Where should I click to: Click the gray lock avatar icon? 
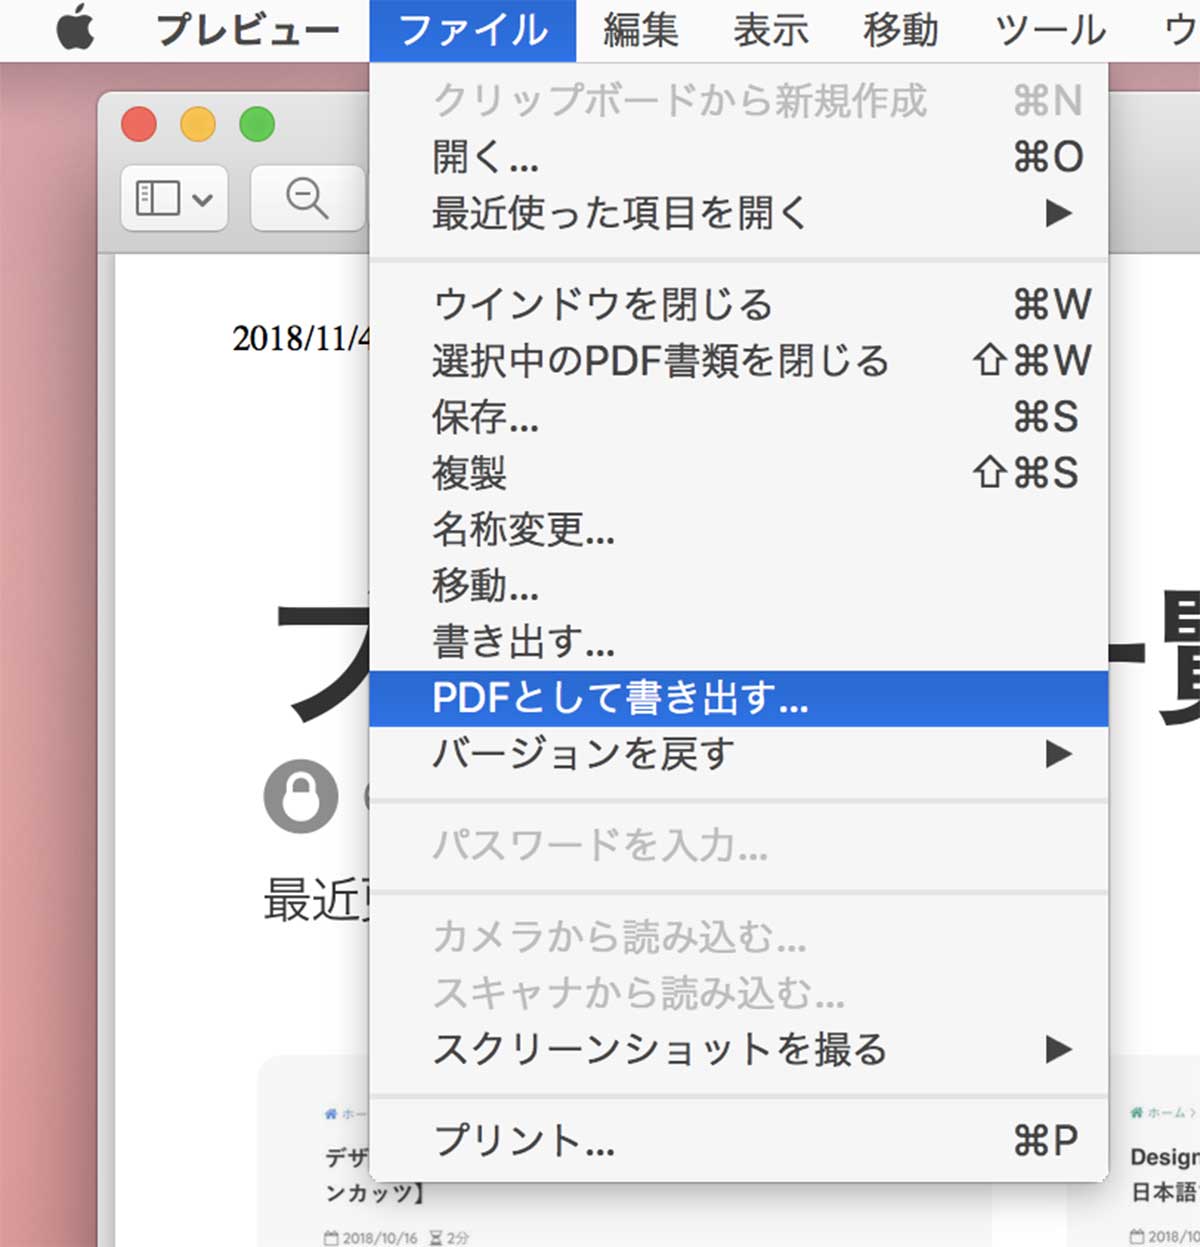click(300, 797)
